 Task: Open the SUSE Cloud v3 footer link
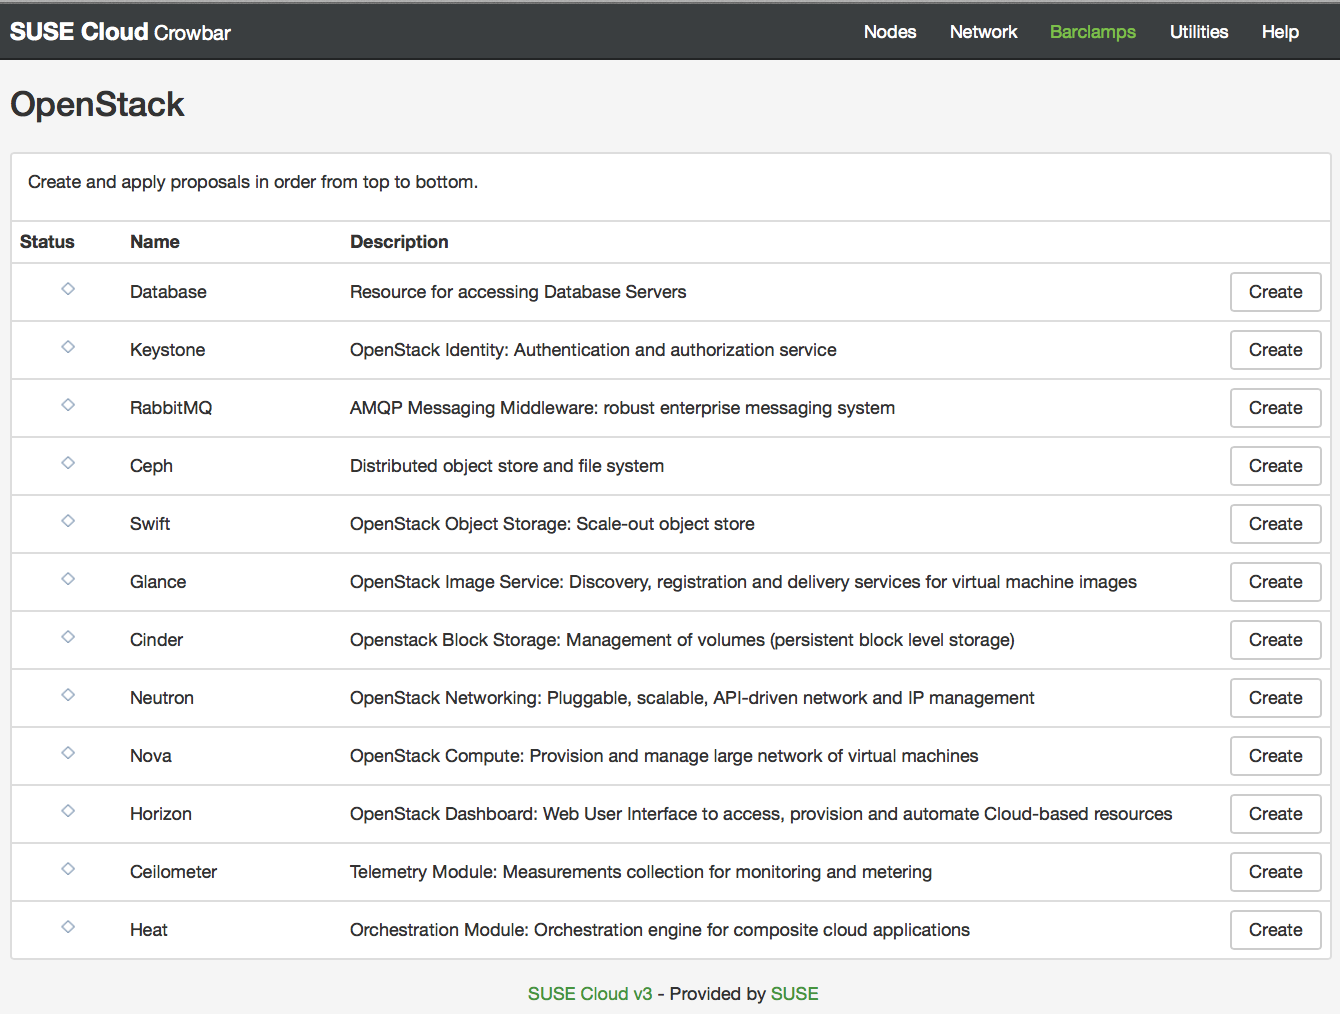(589, 994)
